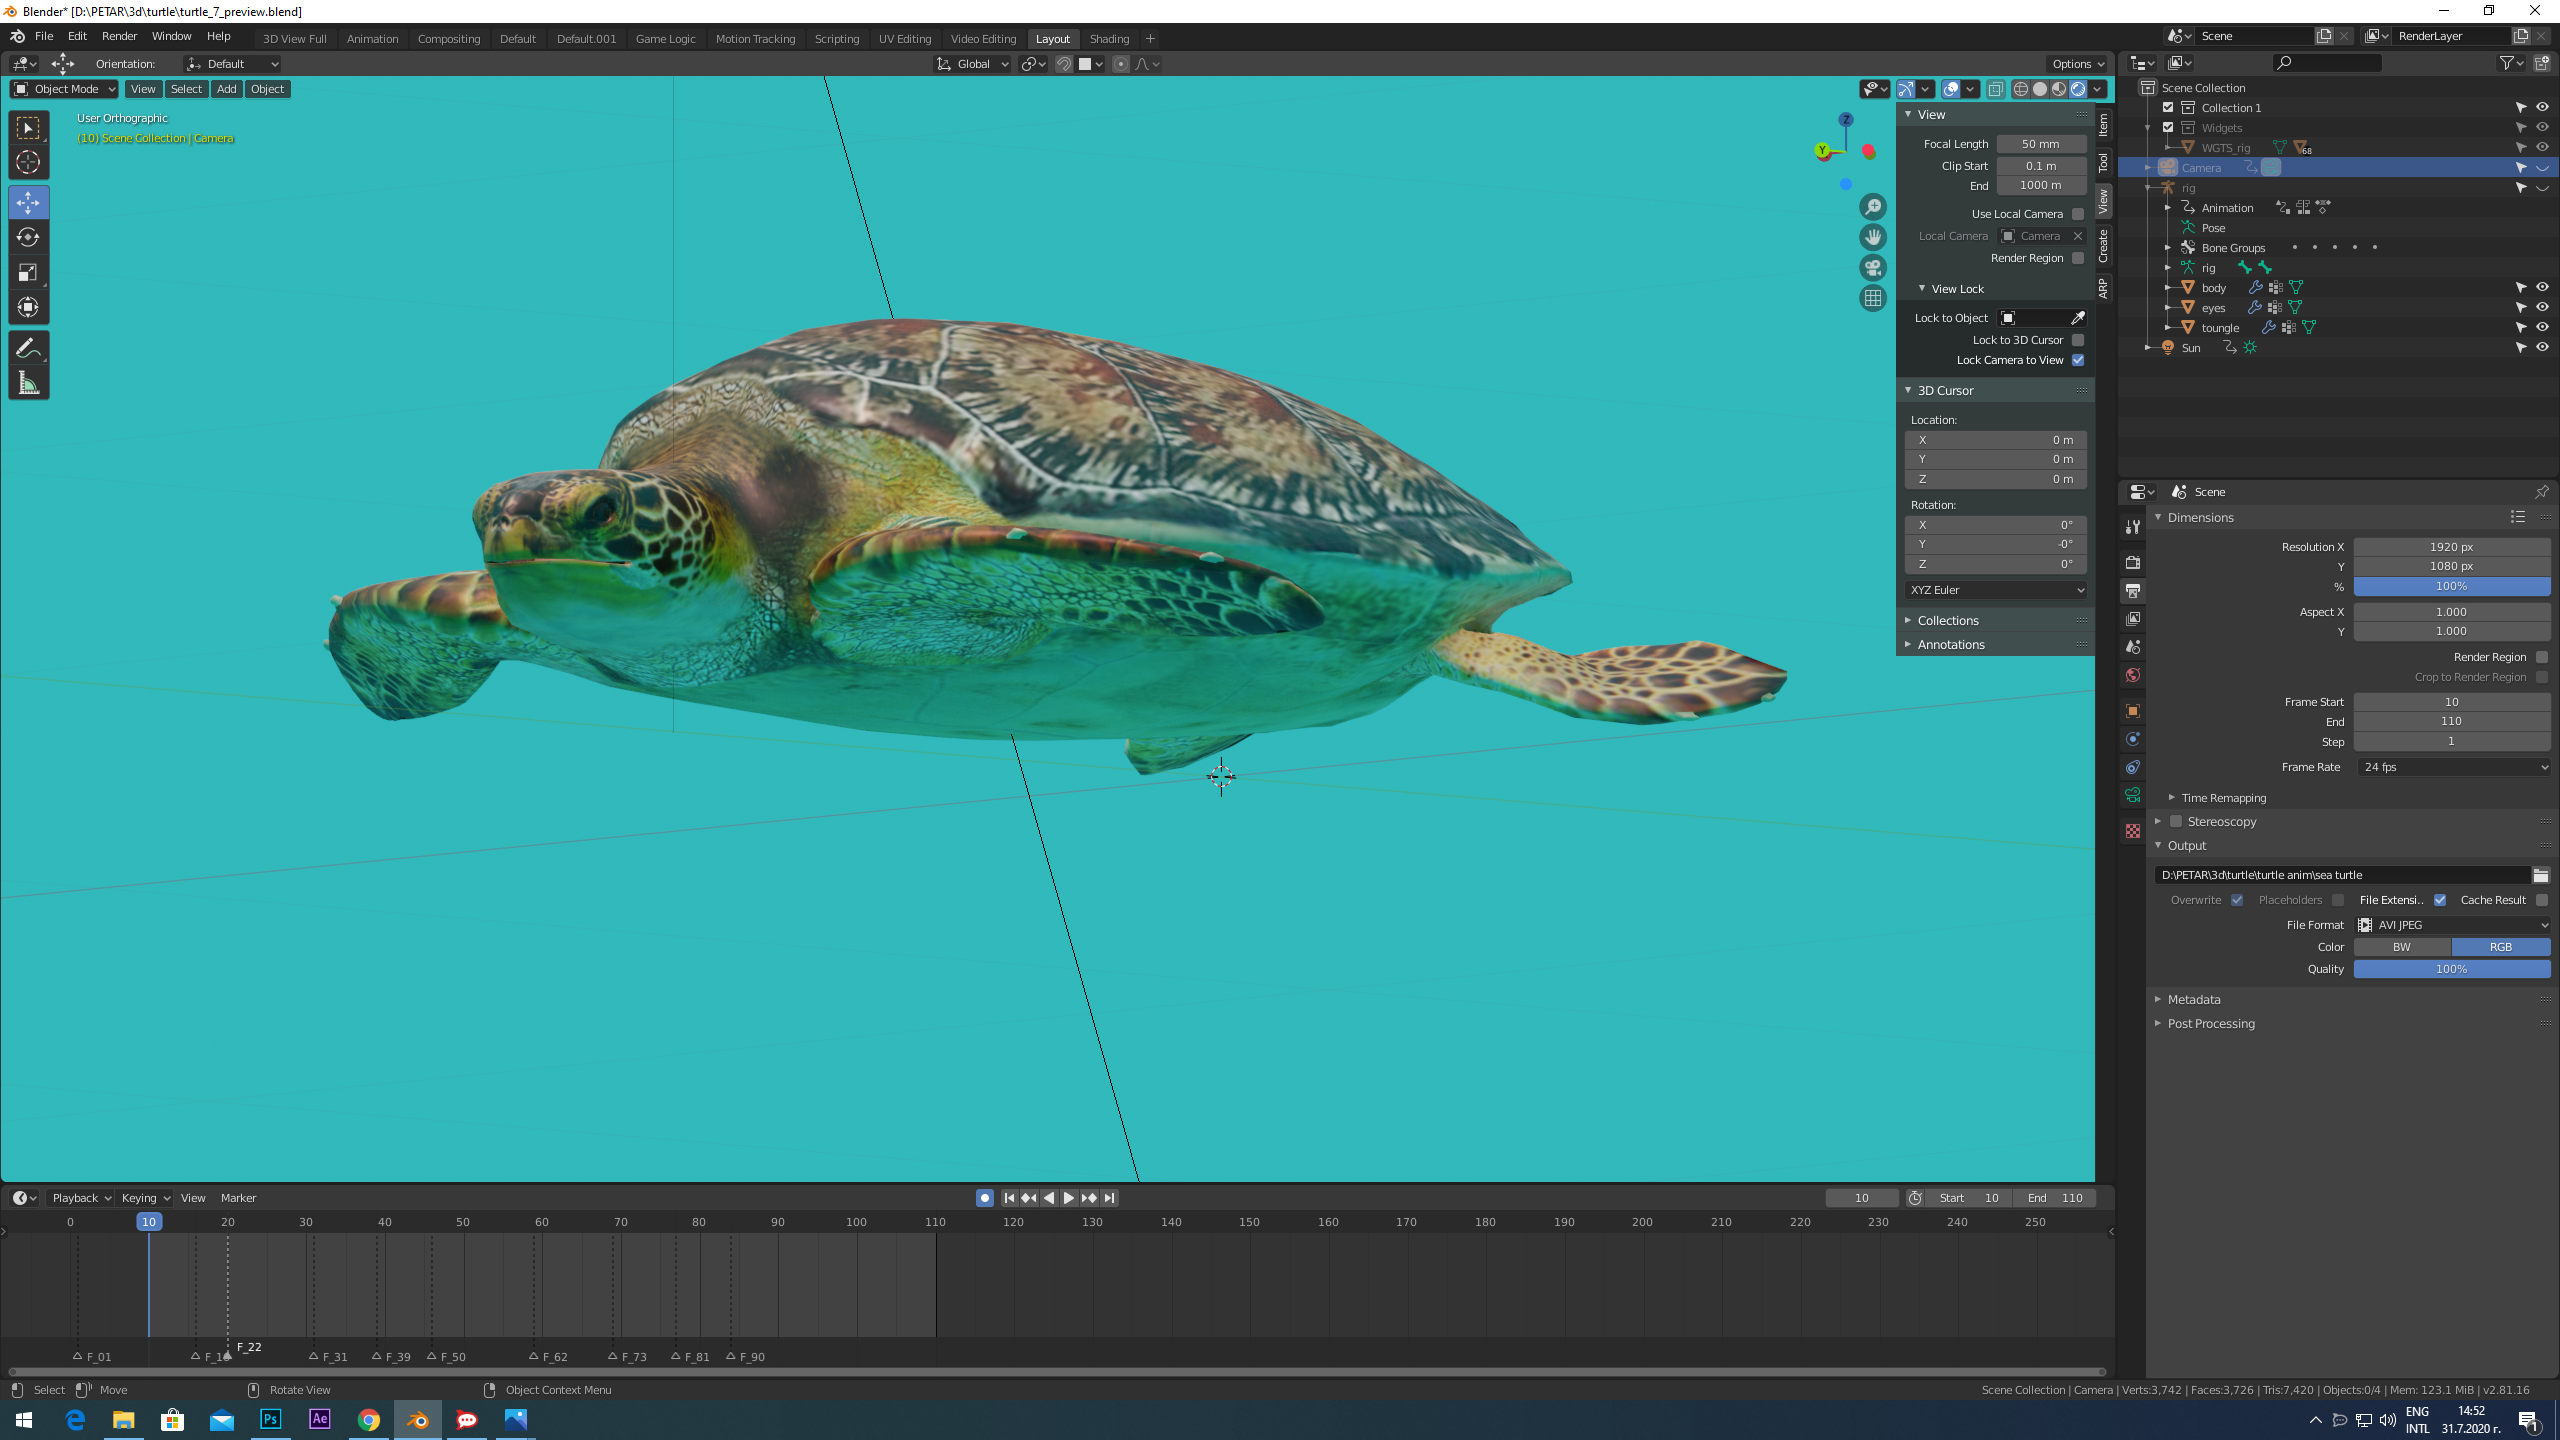Image resolution: width=2560 pixels, height=1440 pixels.
Task: Open the Render menu
Action: pos(119,36)
